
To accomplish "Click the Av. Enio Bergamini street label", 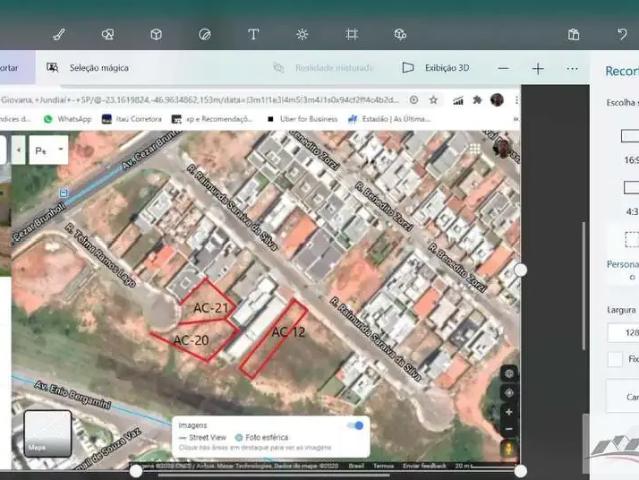I will (x=73, y=394).
